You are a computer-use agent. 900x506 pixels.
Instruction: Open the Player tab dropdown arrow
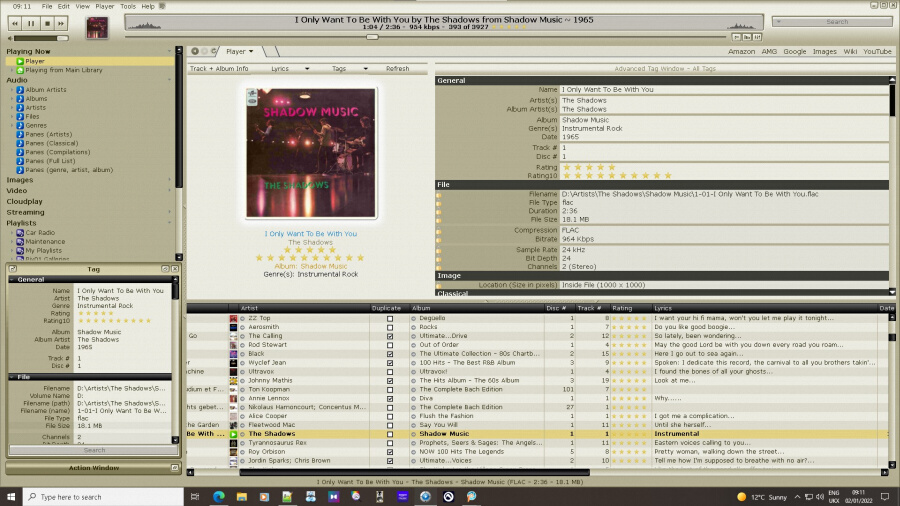click(251, 52)
